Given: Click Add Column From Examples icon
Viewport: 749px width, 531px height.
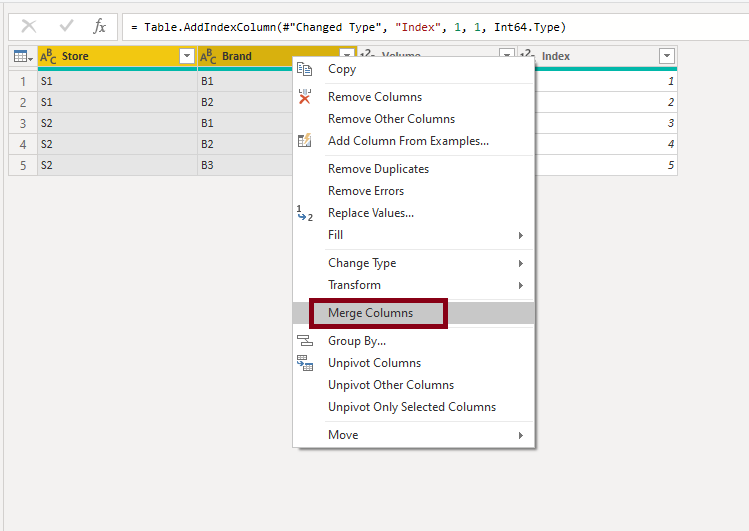Looking at the screenshot, I should (304, 140).
